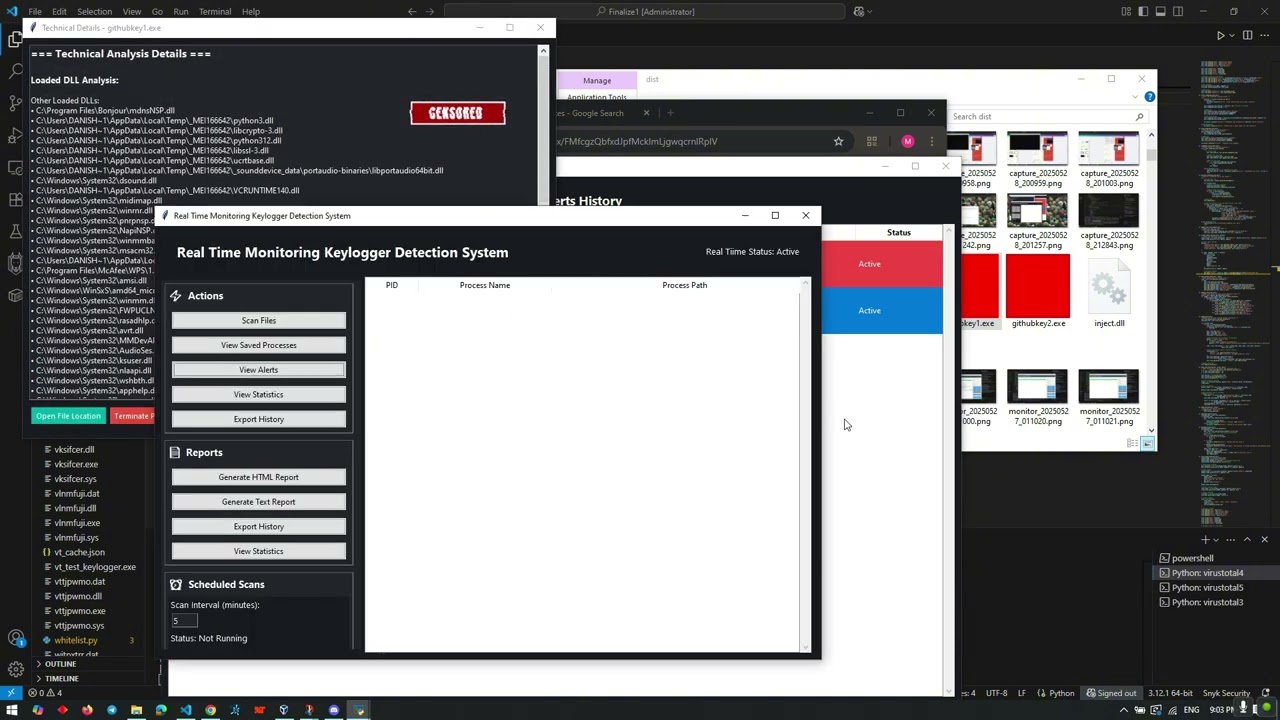The height and width of the screenshot is (720, 1280).
Task: Click File Explorer help question icon
Action: (1149, 97)
